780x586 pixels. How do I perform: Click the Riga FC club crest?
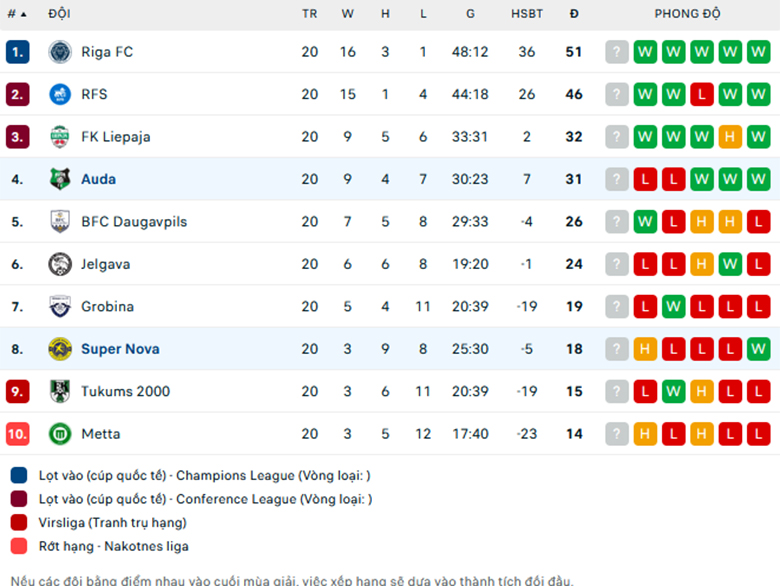[x=60, y=52]
